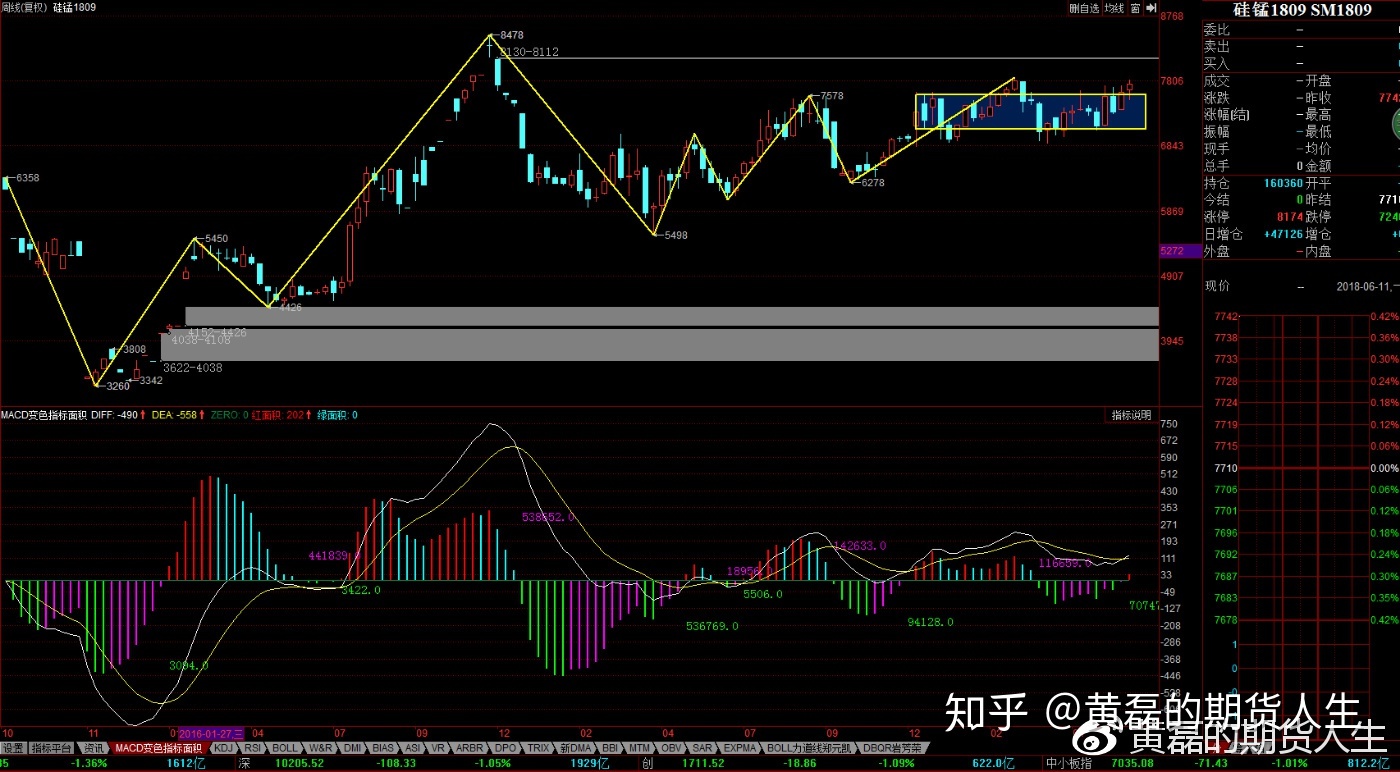The width and height of the screenshot is (1400, 772).
Task: Click the 538552.0 MACD area label
Action: point(549,517)
